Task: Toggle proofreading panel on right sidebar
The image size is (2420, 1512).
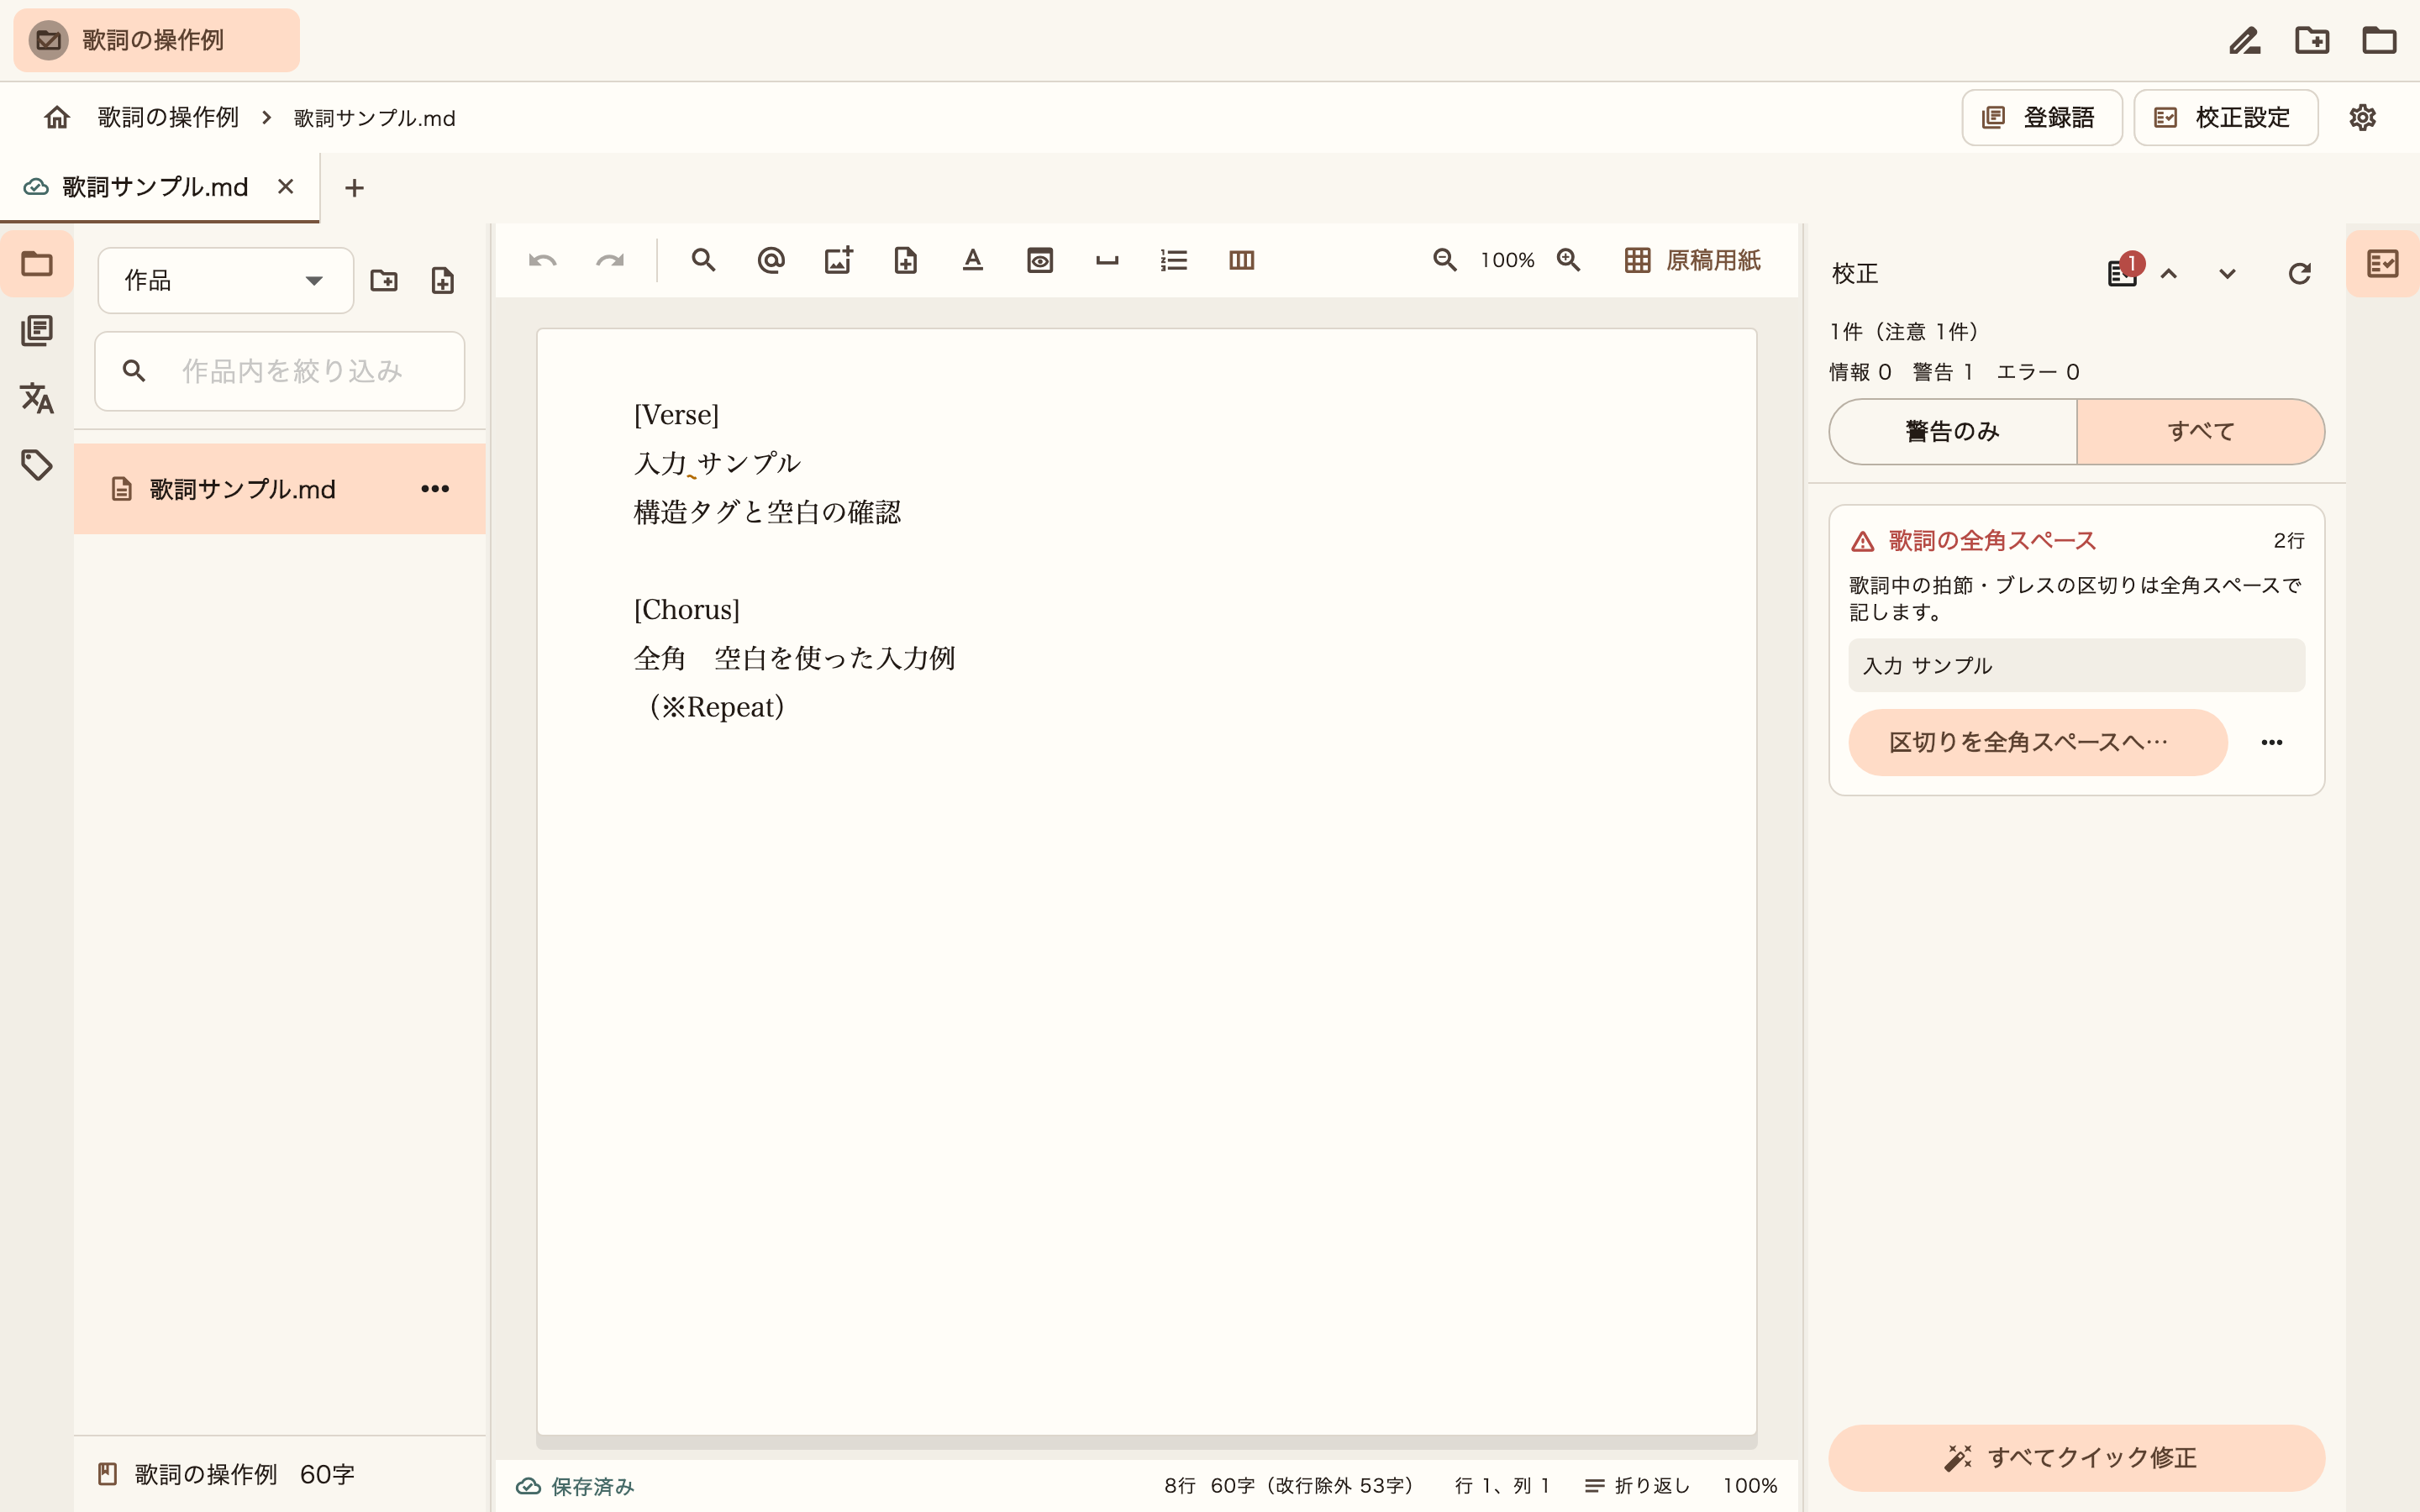Action: [x=2383, y=264]
